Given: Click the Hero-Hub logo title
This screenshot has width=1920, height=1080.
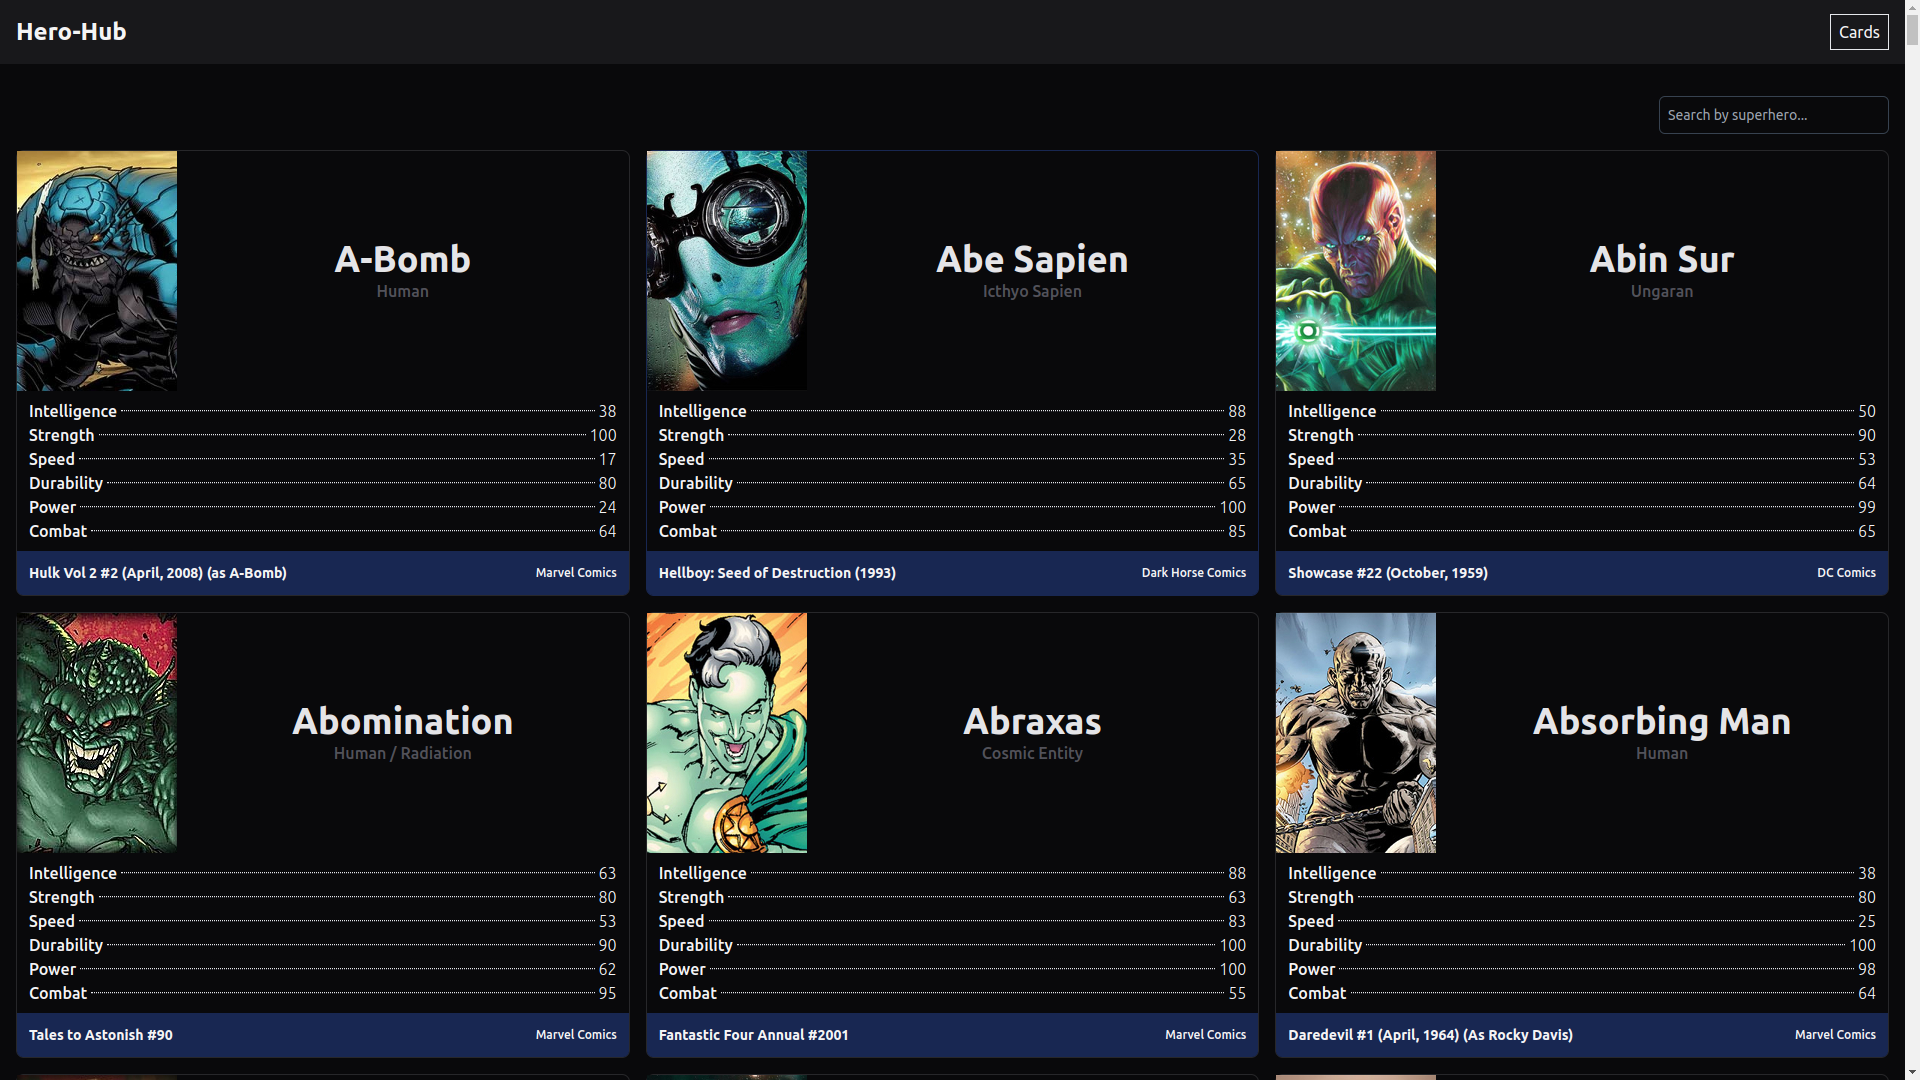Looking at the screenshot, I should coord(71,32).
